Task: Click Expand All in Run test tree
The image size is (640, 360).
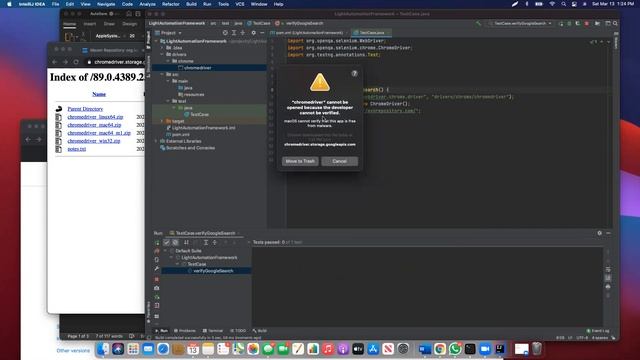Action: [206, 242]
